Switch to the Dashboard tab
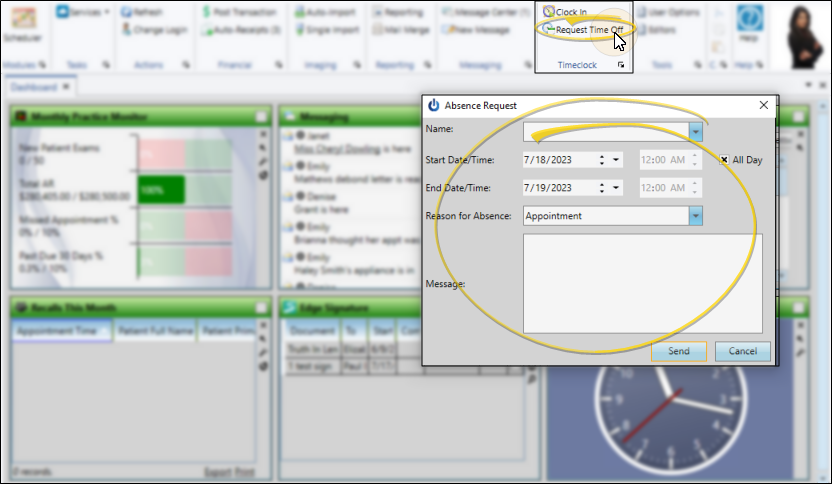832x484 pixels. click(33, 87)
